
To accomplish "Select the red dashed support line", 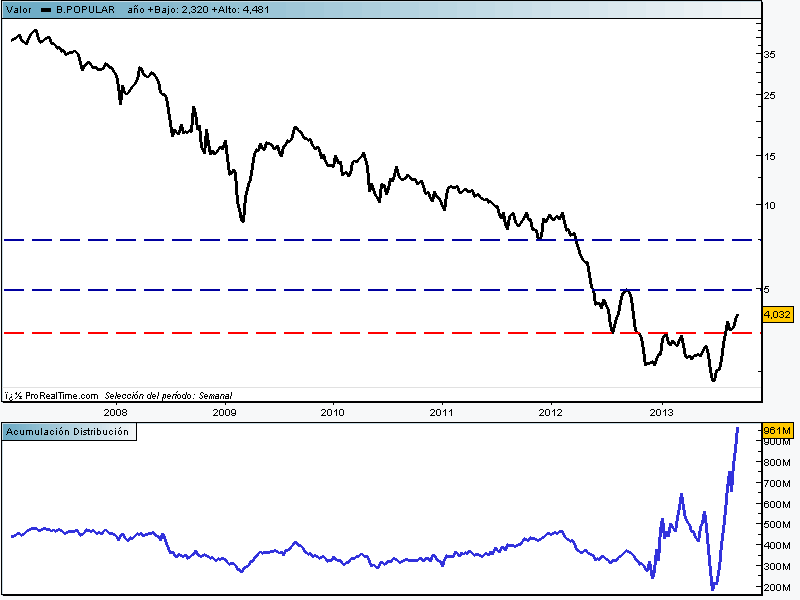I will point(300,332).
